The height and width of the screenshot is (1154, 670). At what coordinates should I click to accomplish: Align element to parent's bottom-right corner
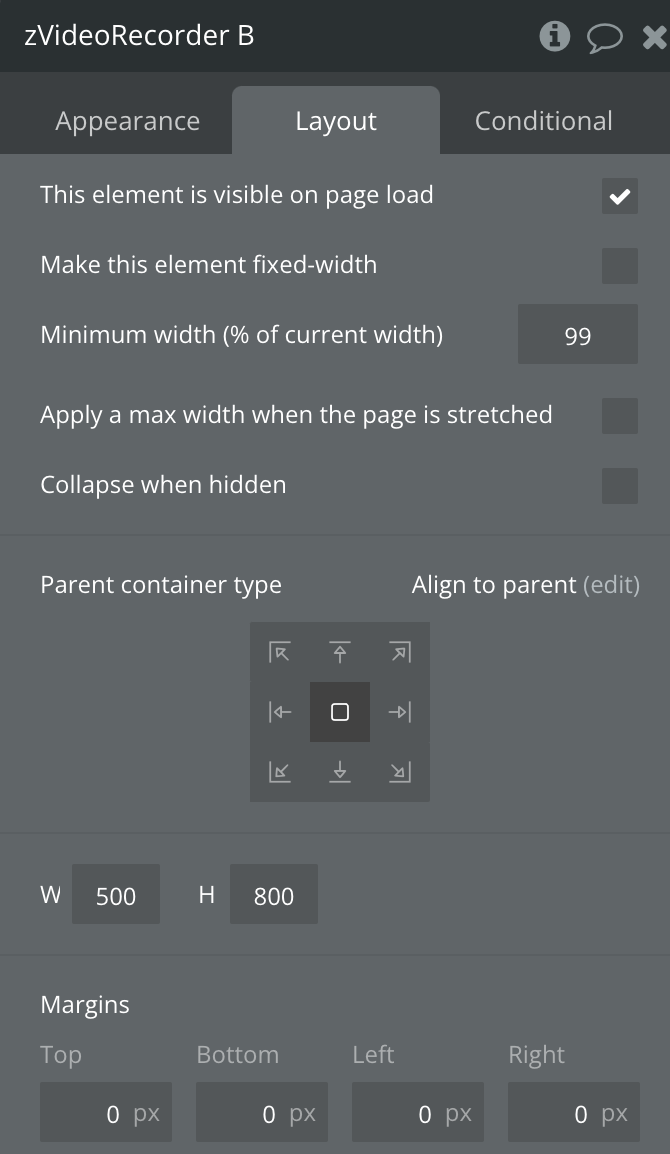[400, 771]
